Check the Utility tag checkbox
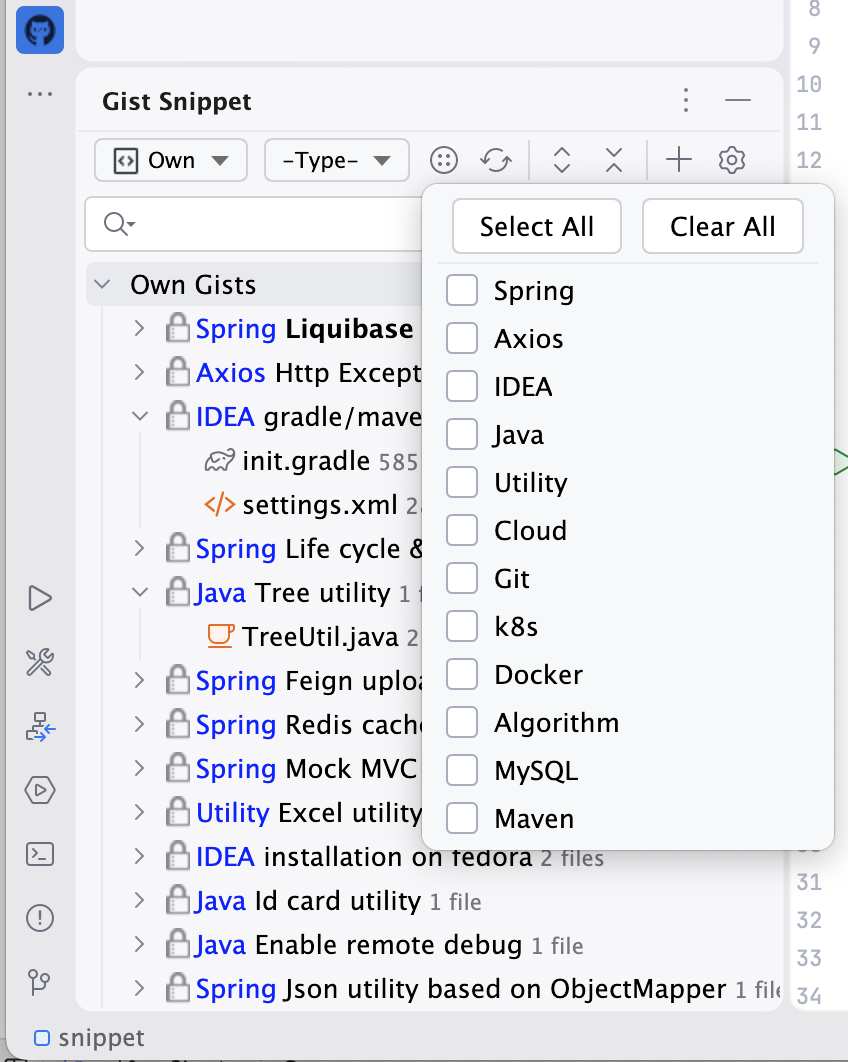 tap(462, 482)
